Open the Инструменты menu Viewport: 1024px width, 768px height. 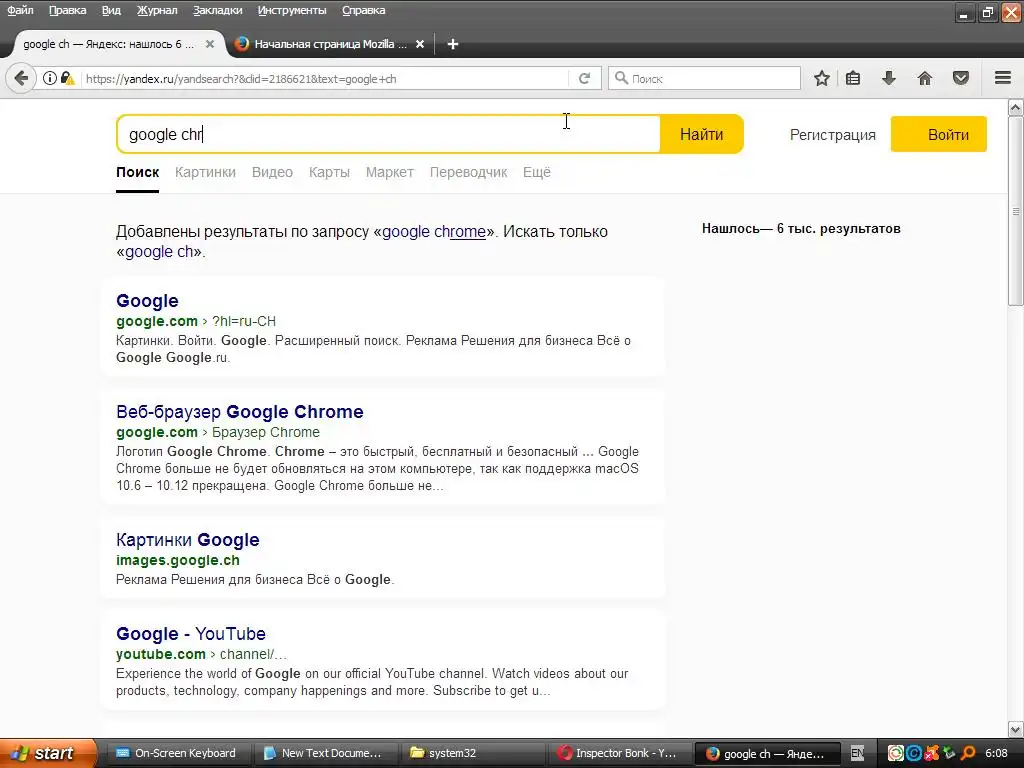[x=292, y=10]
